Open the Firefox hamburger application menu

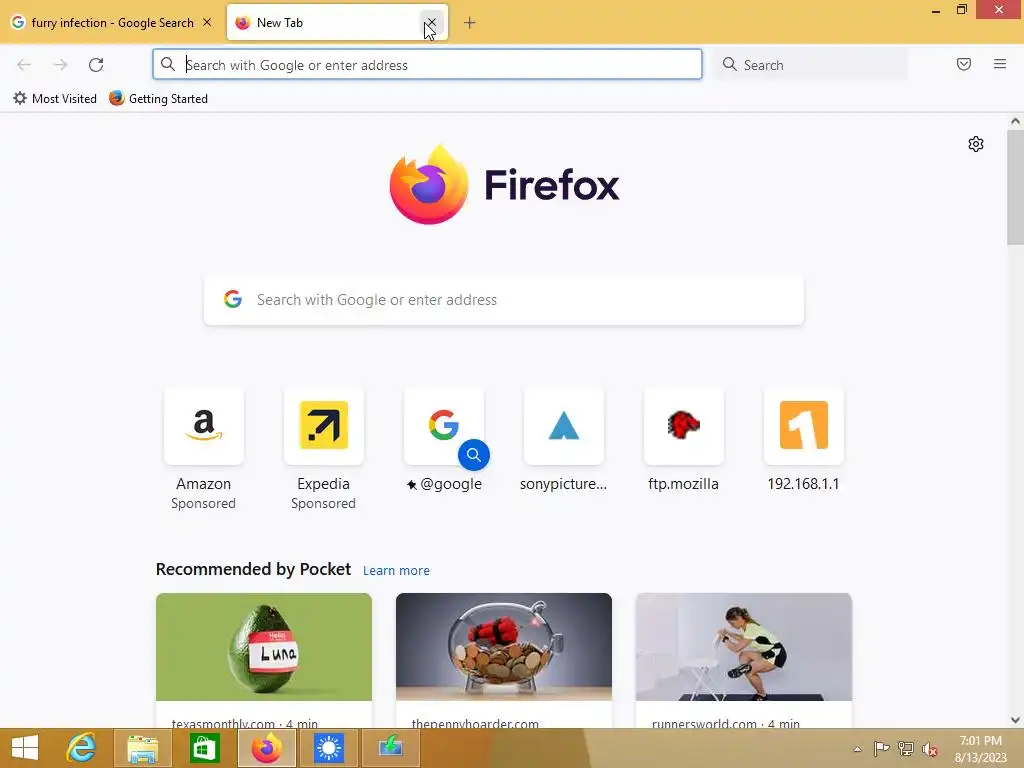pyautogui.click(x=1000, y=64)
